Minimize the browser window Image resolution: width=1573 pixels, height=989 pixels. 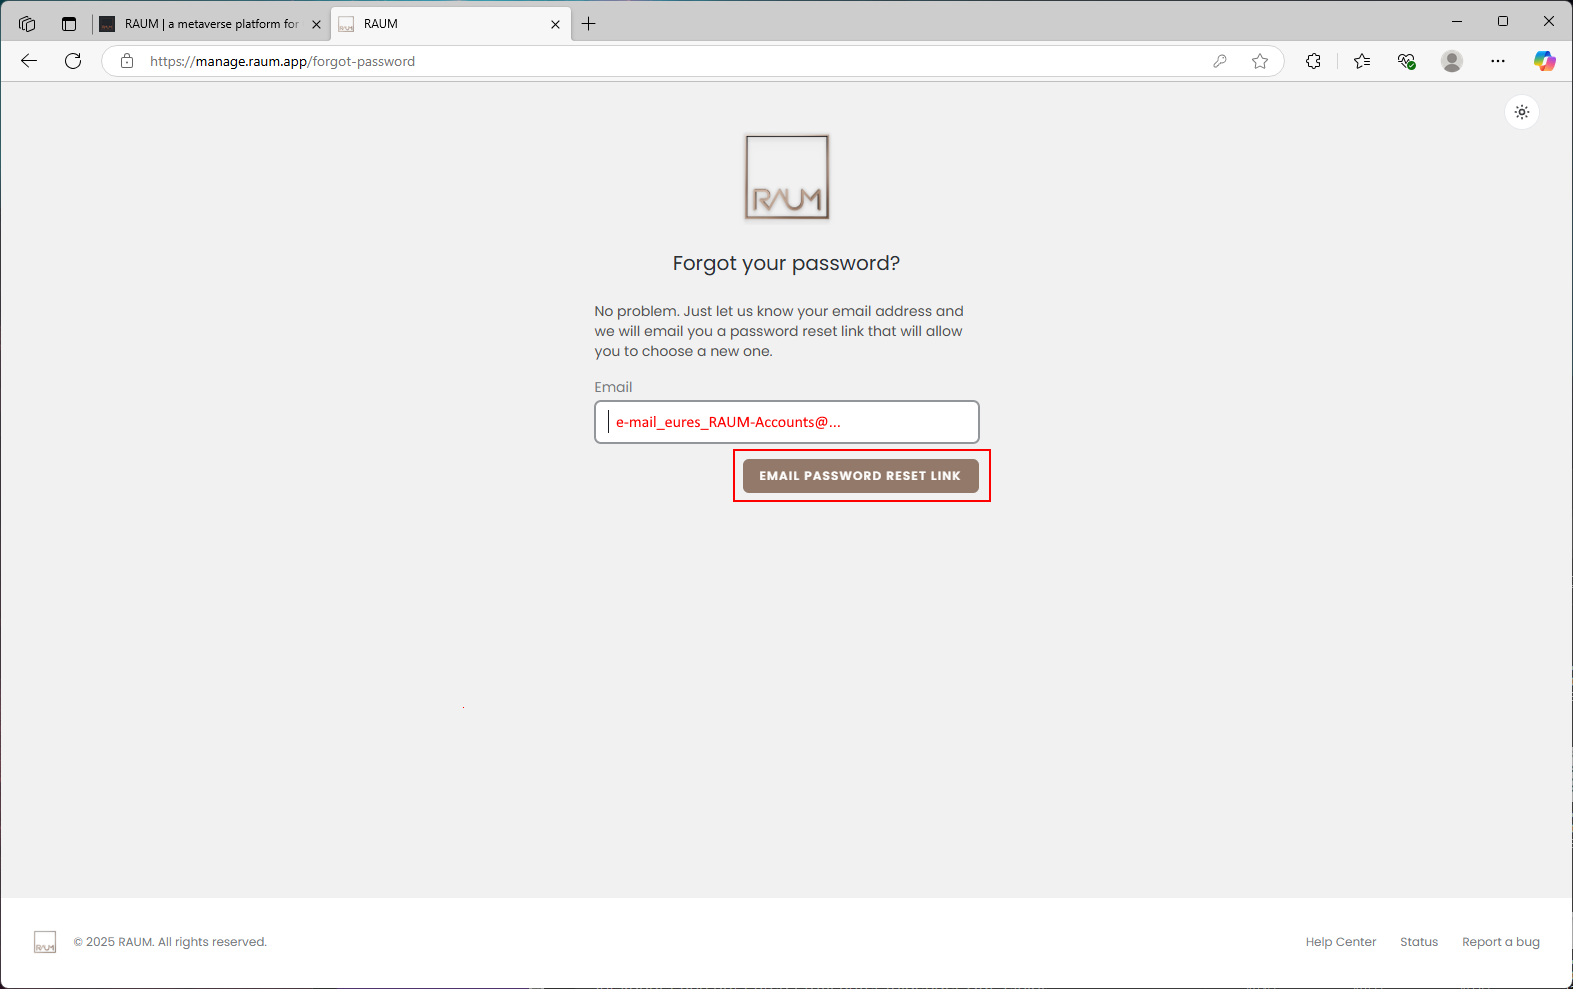[1457, 21]
